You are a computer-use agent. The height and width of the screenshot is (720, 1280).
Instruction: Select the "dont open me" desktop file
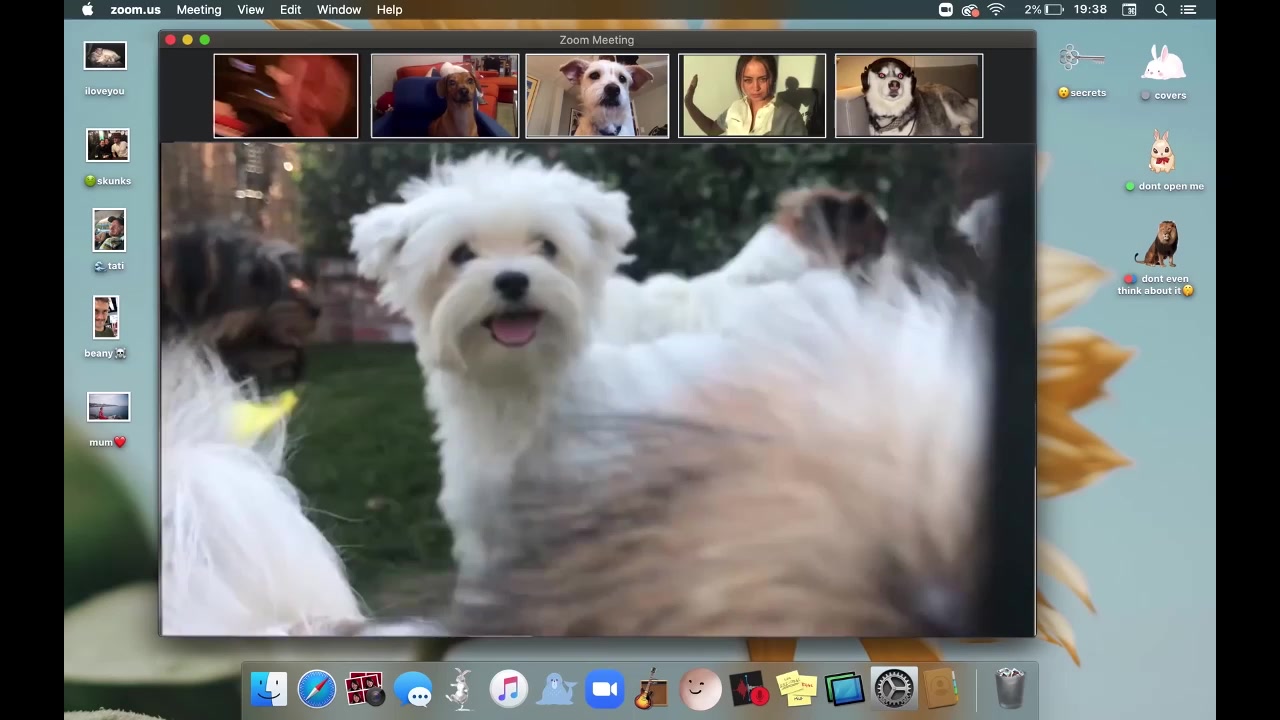pos(1162,155)
